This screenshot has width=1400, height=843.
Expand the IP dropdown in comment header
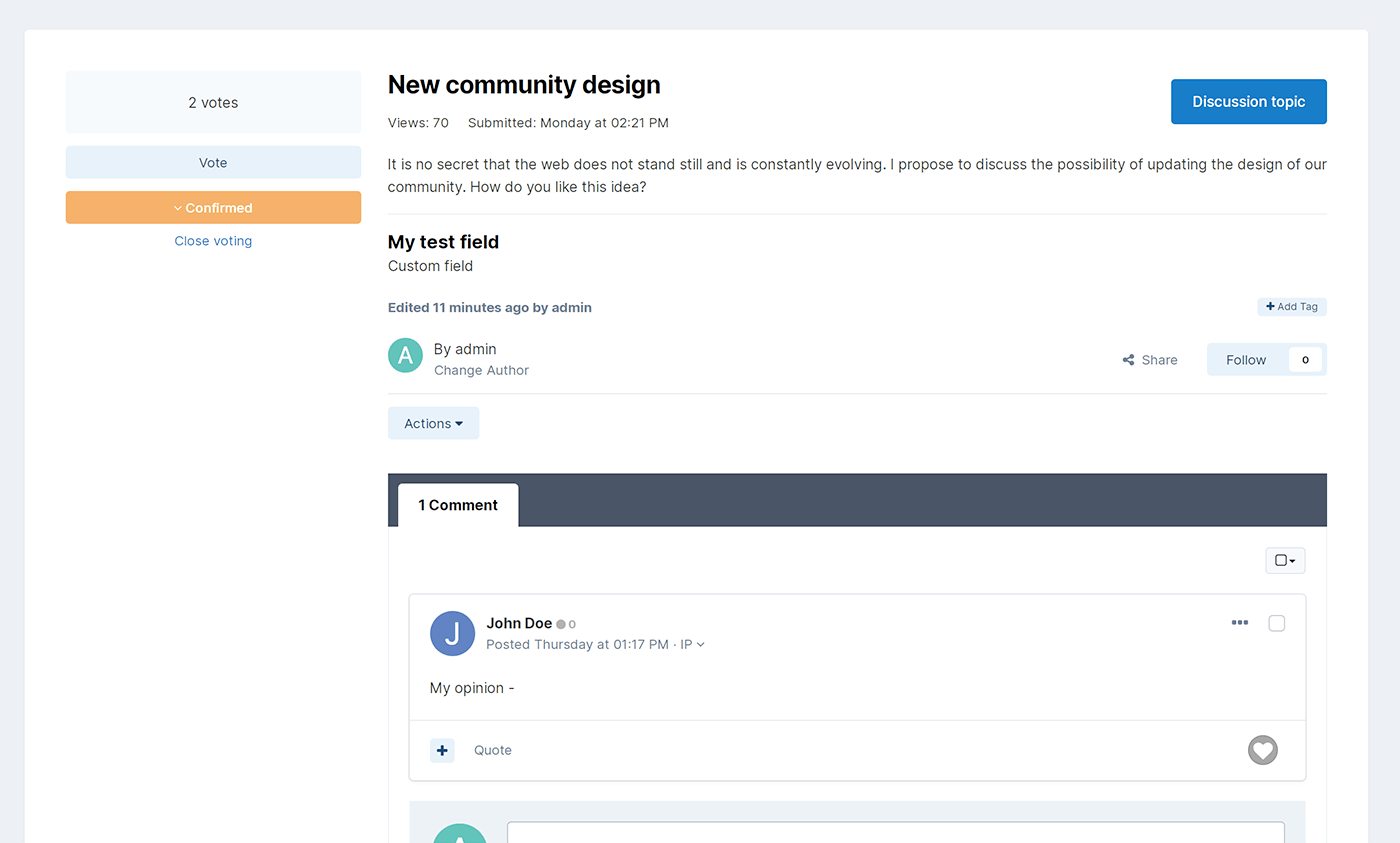coord(692,645)
